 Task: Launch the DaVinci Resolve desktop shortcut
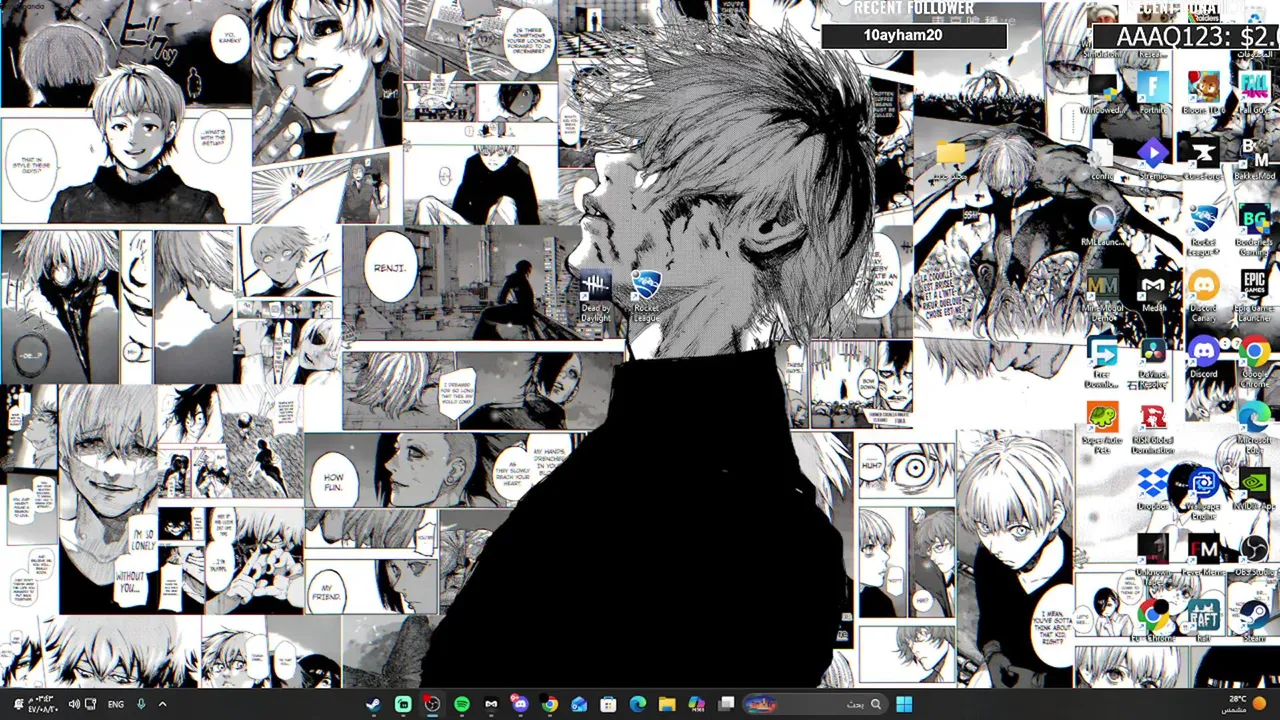pyautogui.click(x=1153, y=363)
